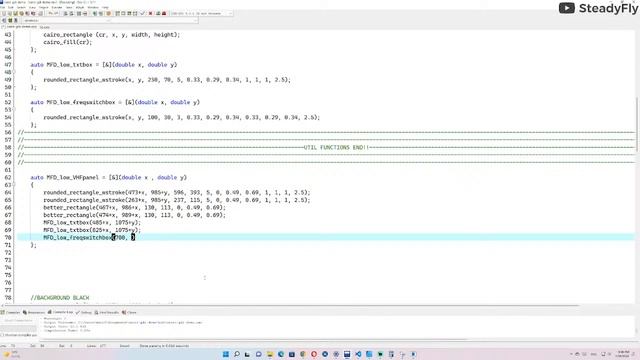This screenshot has height=360, width=640.
Task: Click the Save toolbar icon
Action: [15, 13]
